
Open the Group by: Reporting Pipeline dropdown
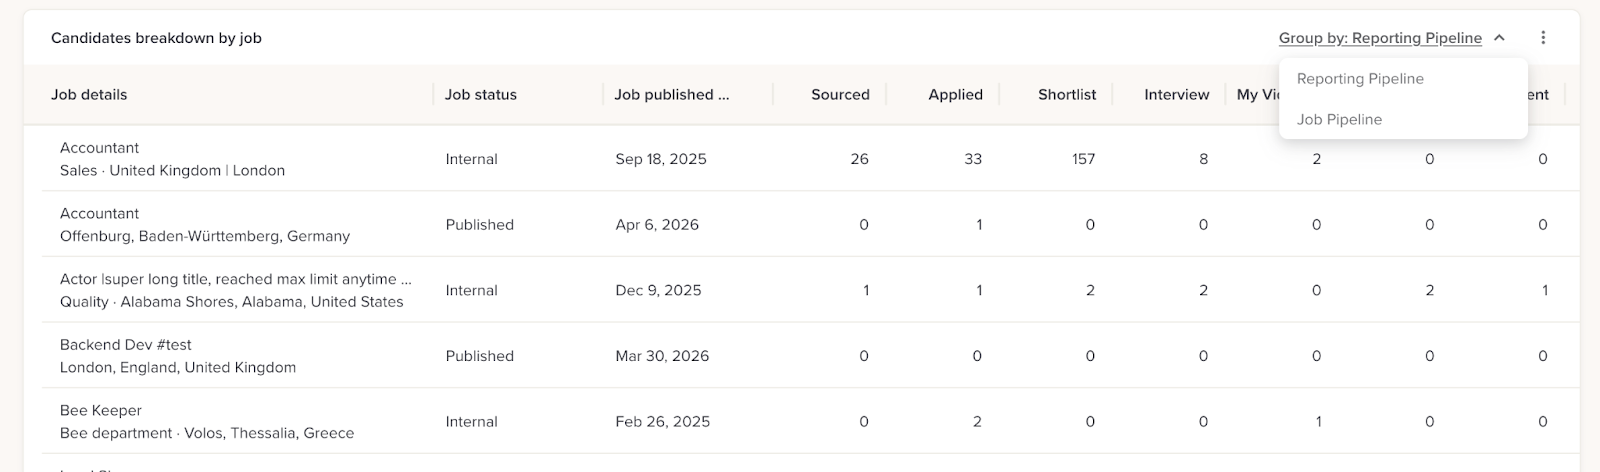[x=1379, y=38]
